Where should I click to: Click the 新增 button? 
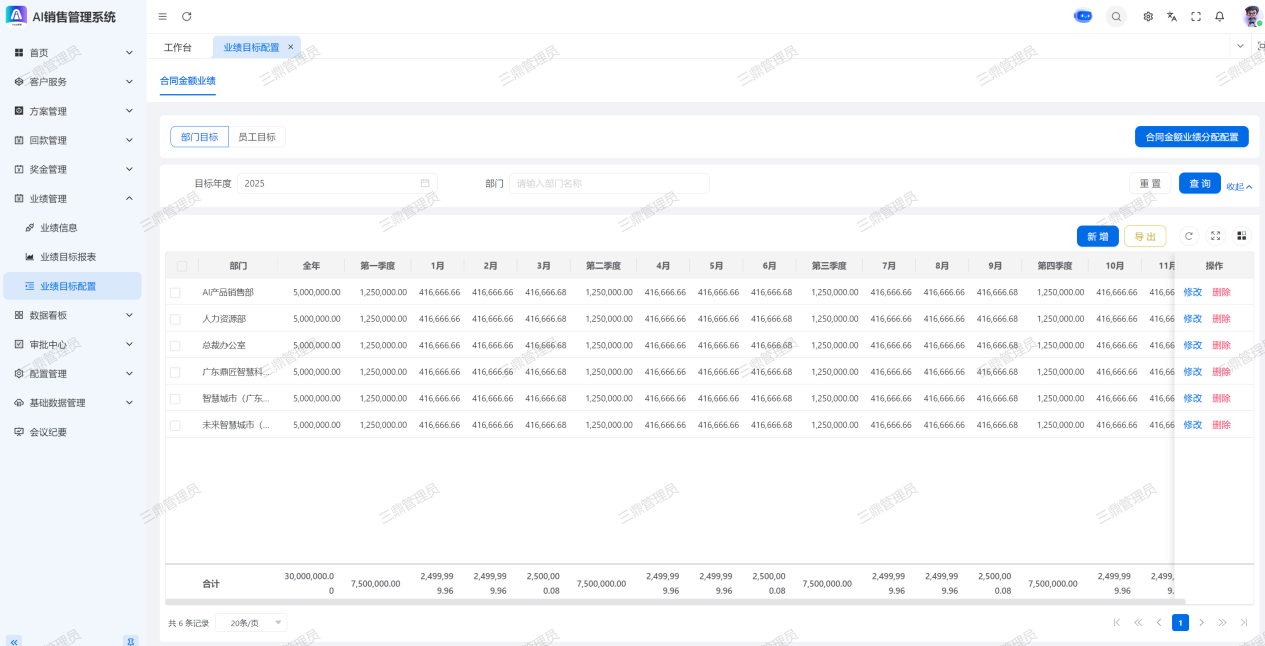click(1097, 236)
